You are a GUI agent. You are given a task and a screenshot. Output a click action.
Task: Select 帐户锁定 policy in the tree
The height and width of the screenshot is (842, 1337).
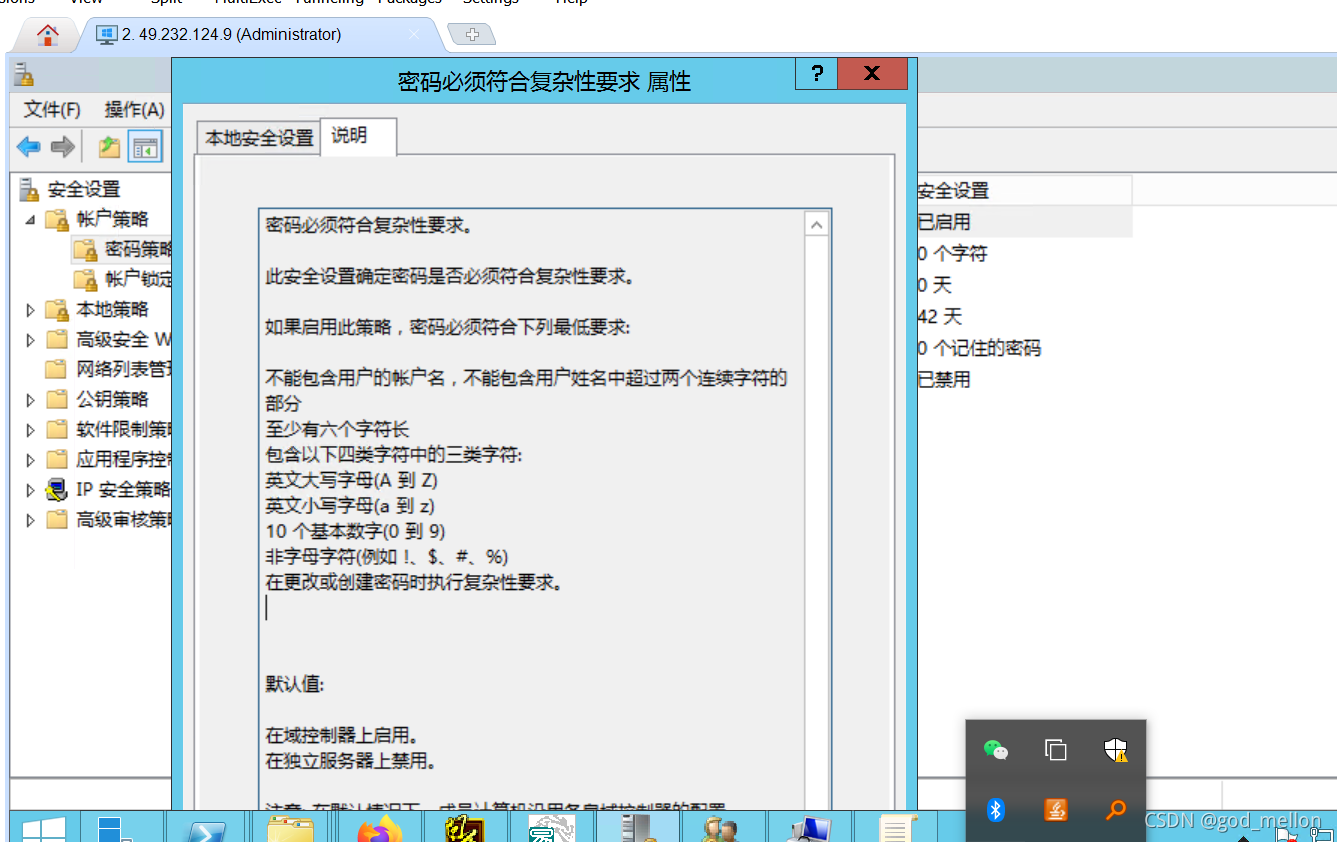(138, 279)
